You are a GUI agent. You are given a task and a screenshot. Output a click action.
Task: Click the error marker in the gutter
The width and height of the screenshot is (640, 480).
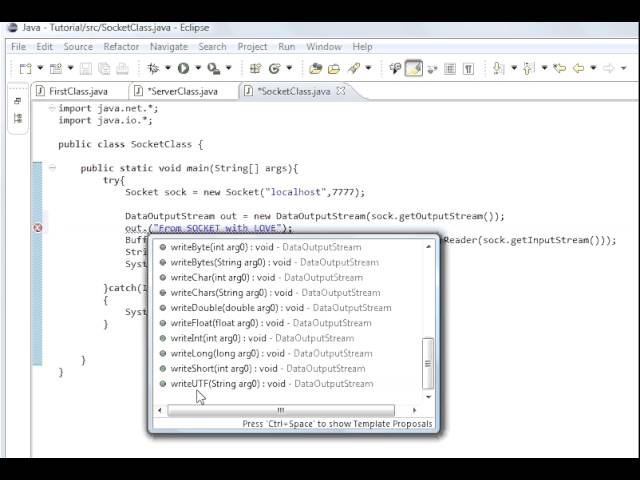(38, 228)
